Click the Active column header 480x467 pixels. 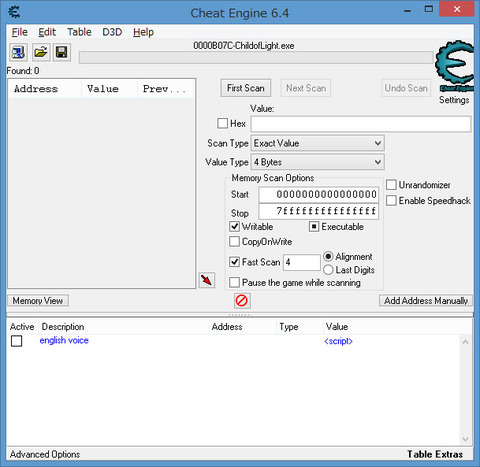click(x=22, y=327)
